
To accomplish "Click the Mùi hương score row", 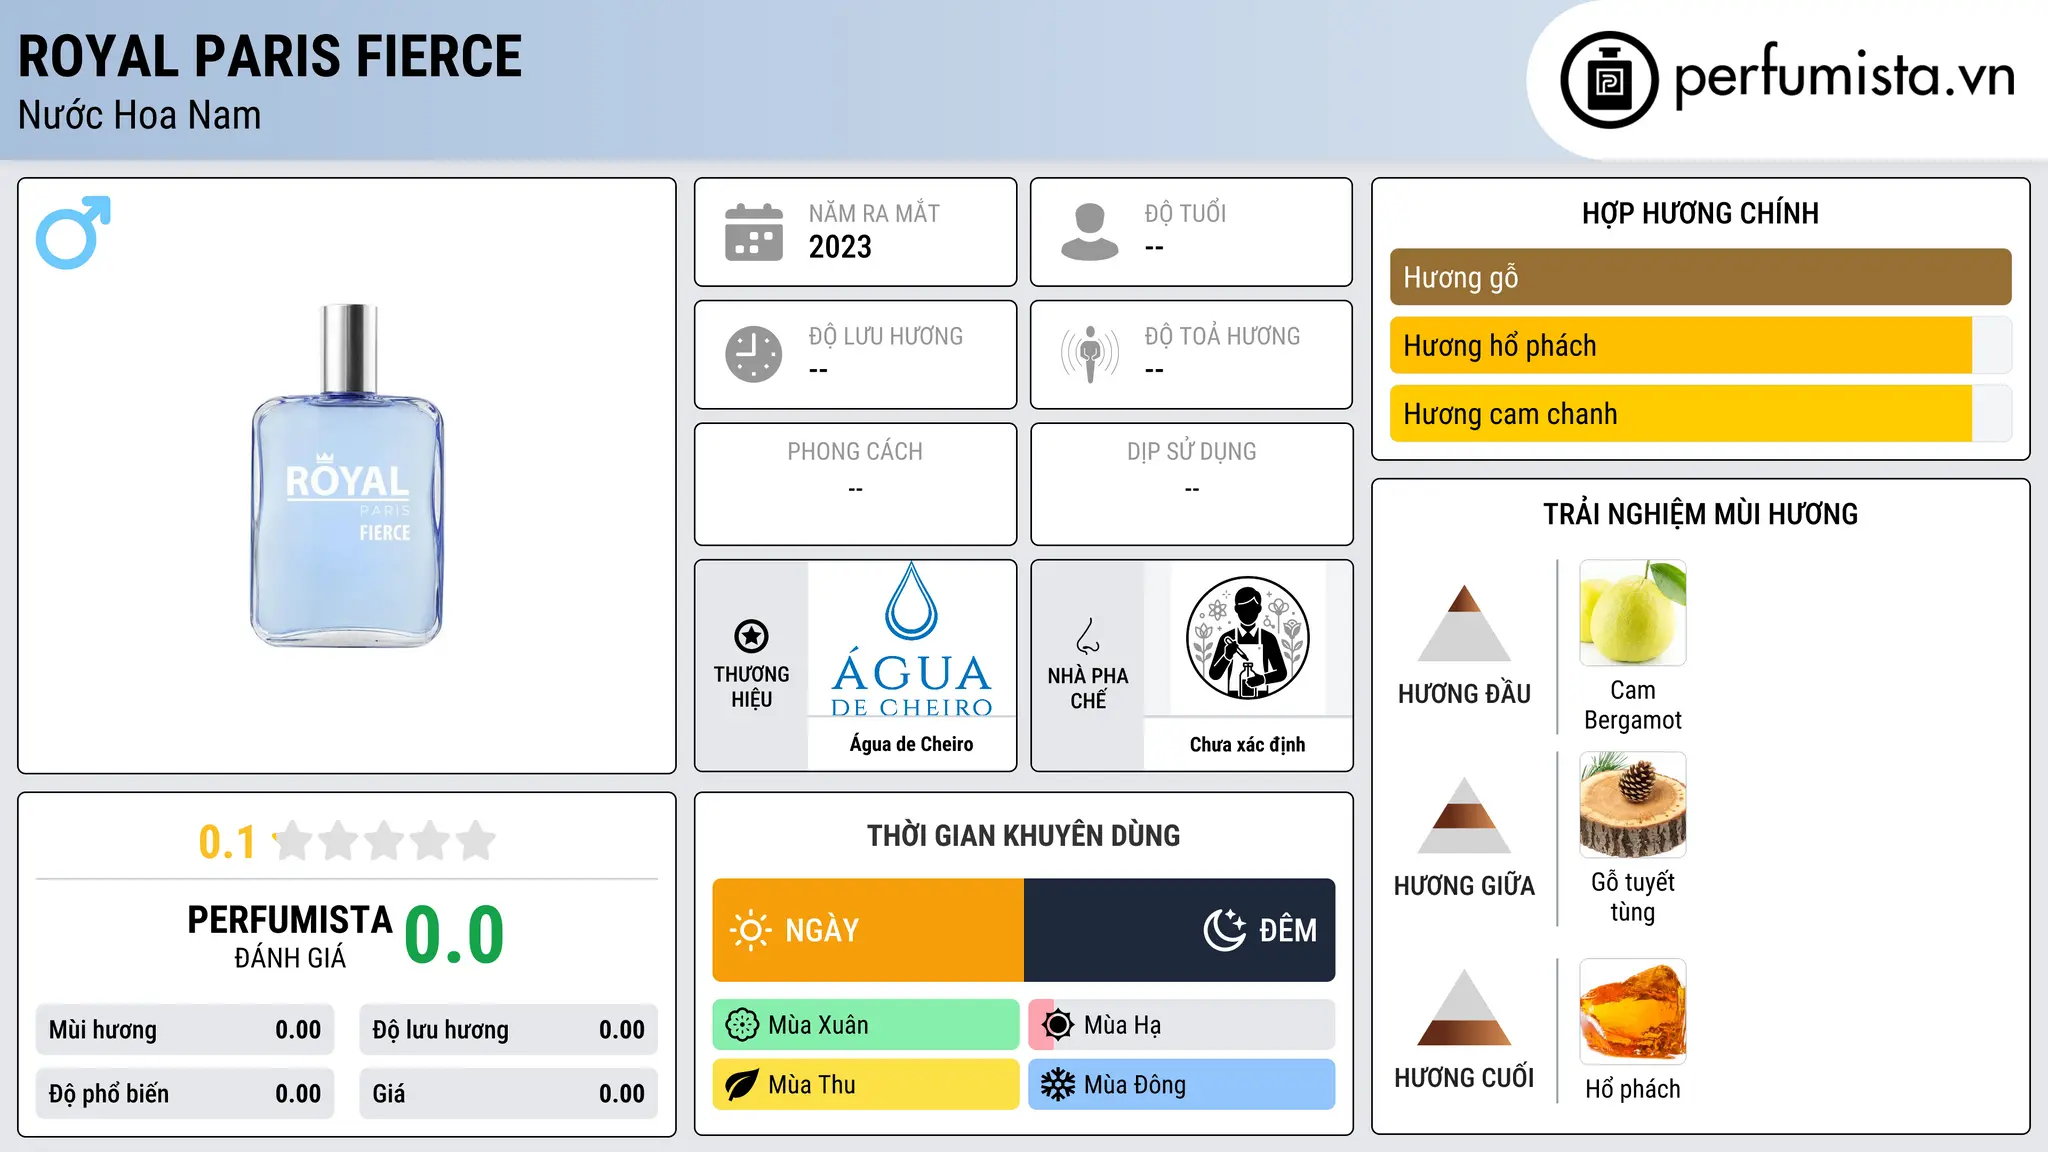I will 185,1030.
